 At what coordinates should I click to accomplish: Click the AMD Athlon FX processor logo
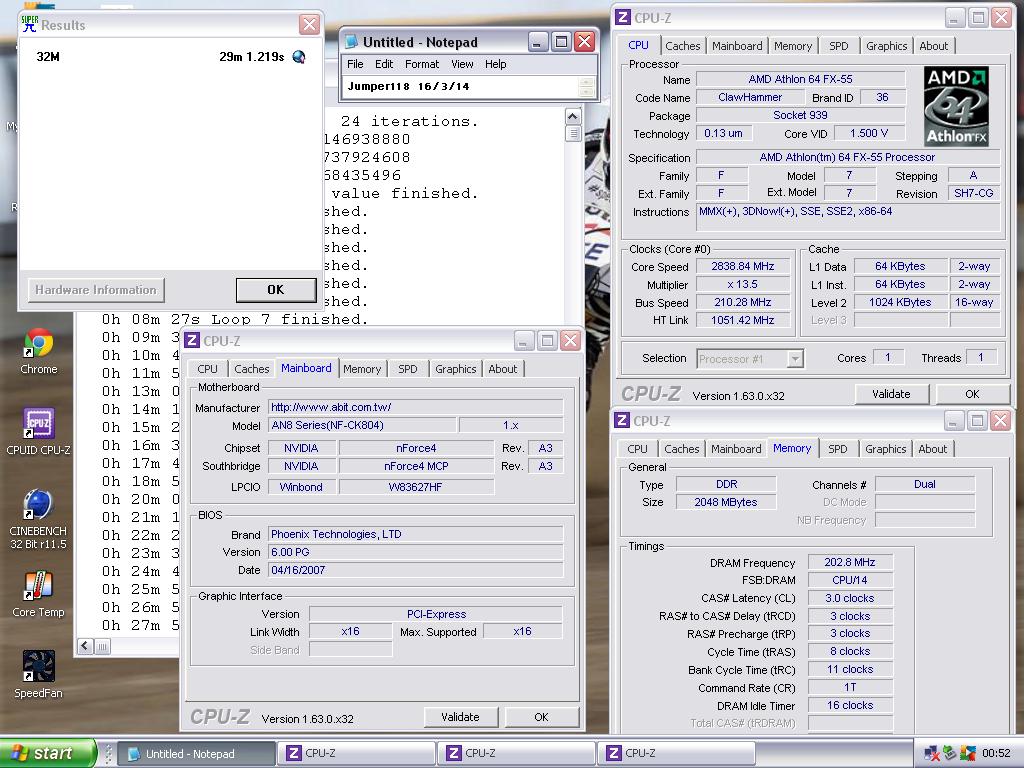point(956,106)
